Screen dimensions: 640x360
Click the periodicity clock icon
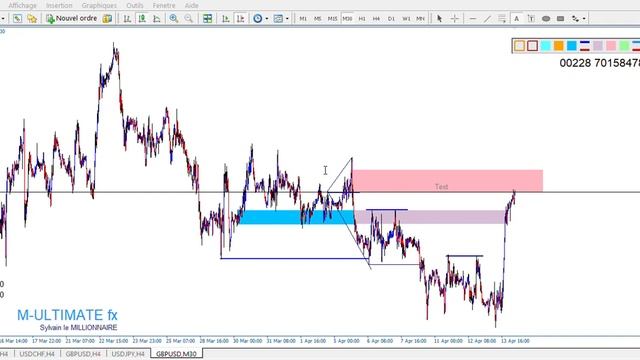coord(258,18)
